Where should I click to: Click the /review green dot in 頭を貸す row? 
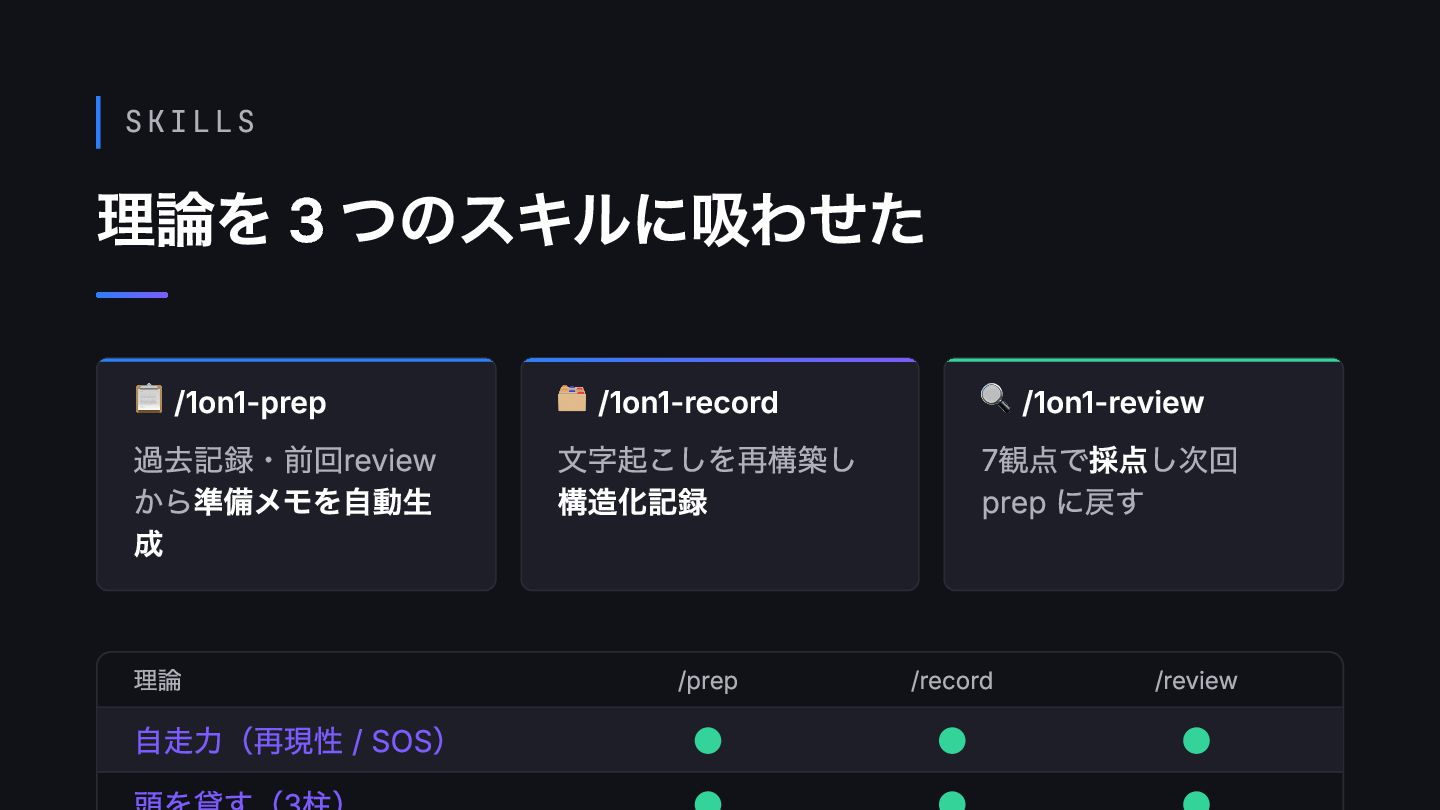tap(1196, 801)
